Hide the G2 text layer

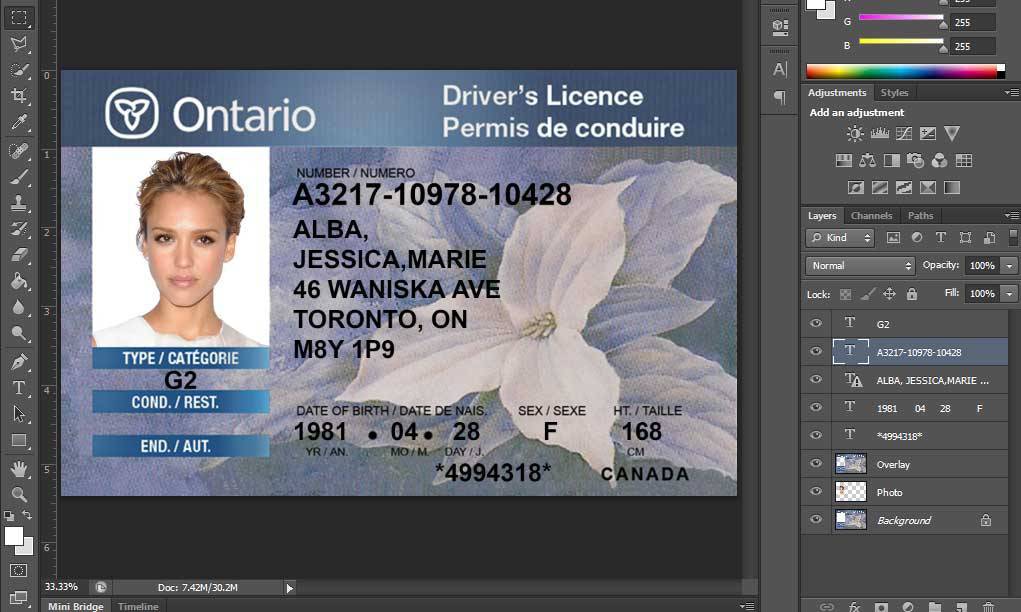coord(816,323)
